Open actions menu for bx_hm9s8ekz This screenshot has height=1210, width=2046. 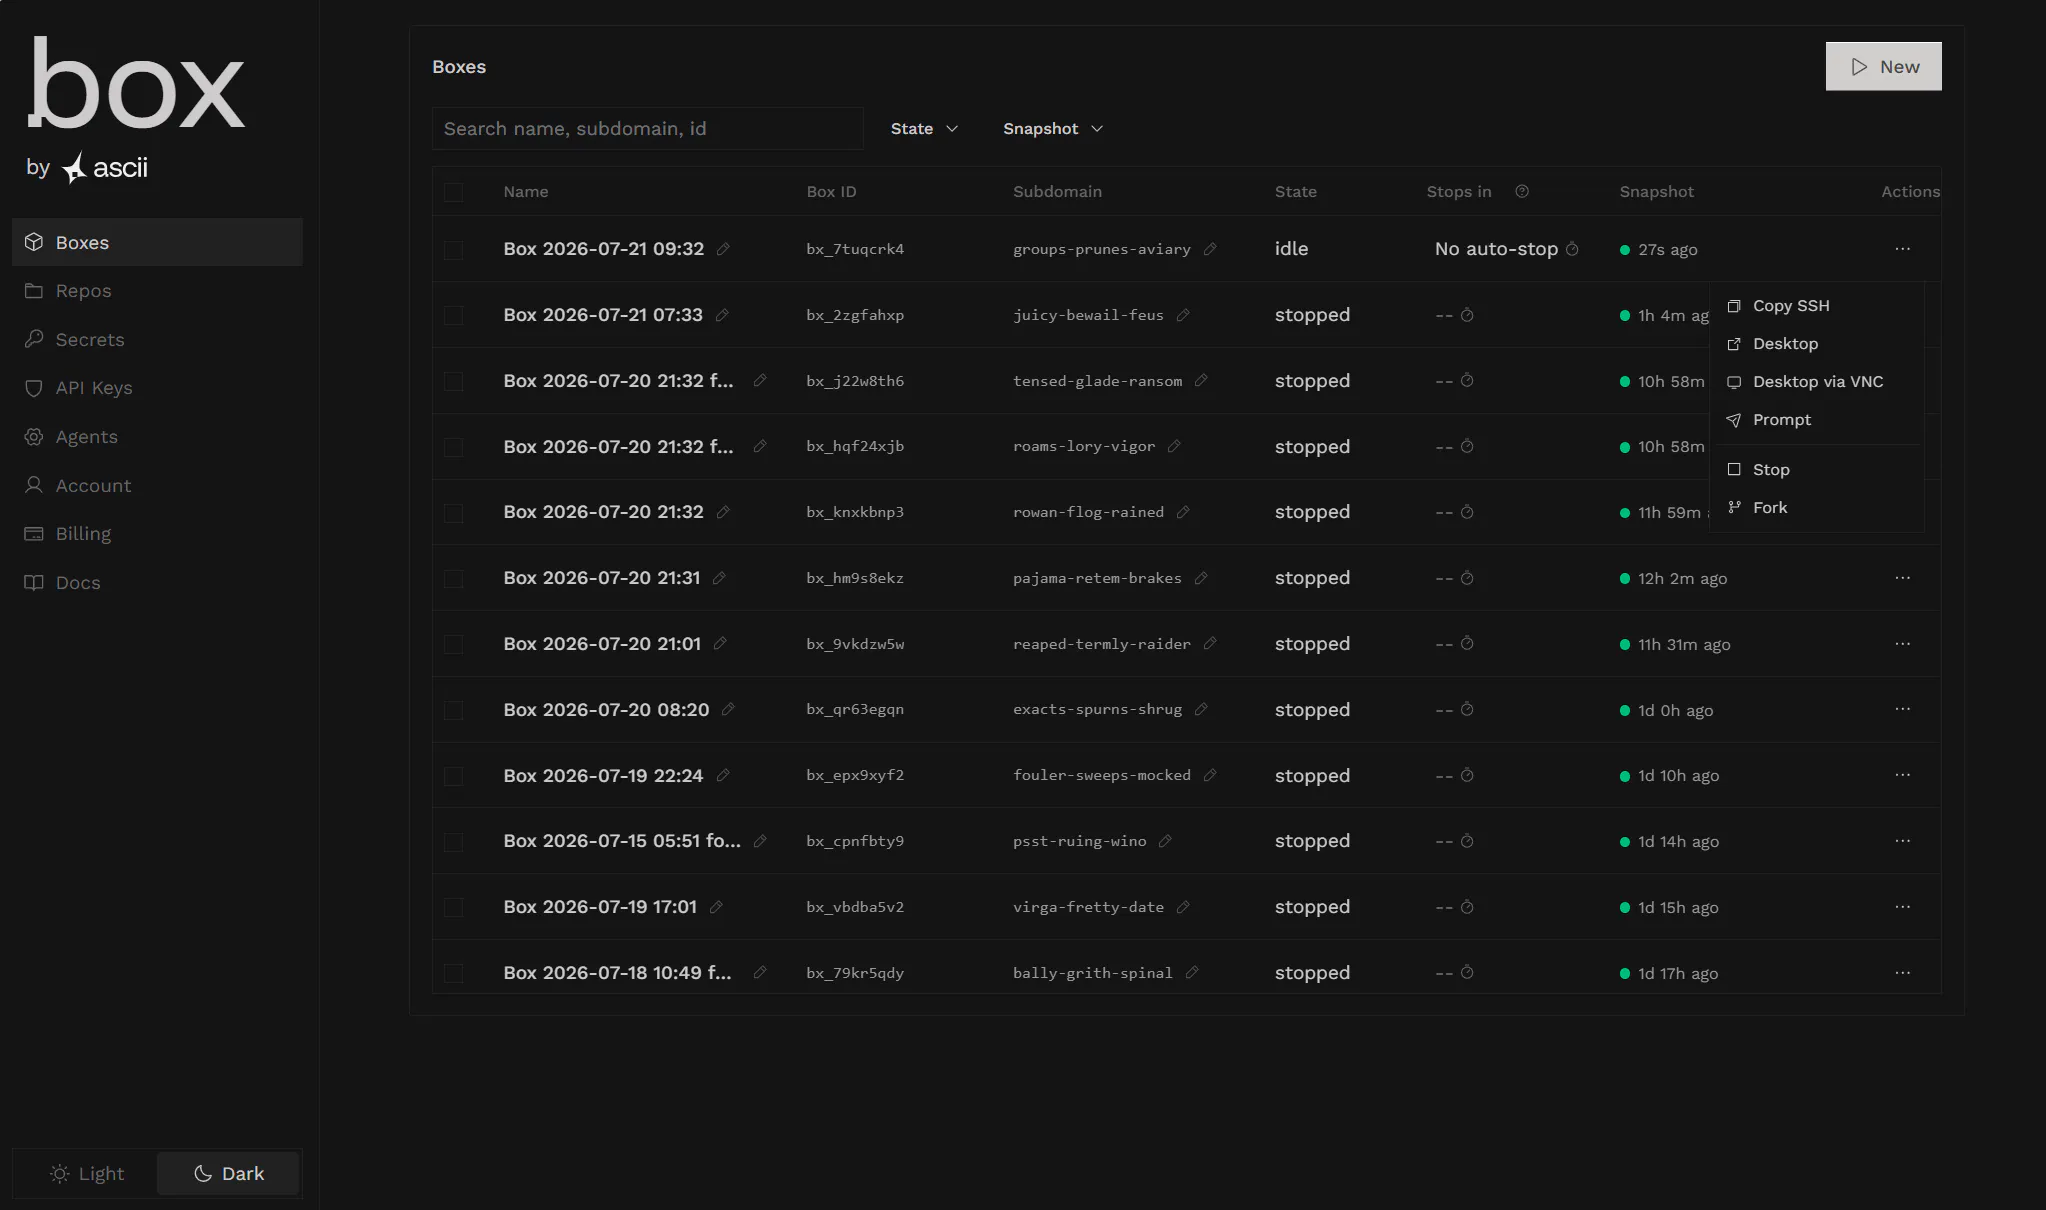pyautogui.click(x=1902, y=578)
